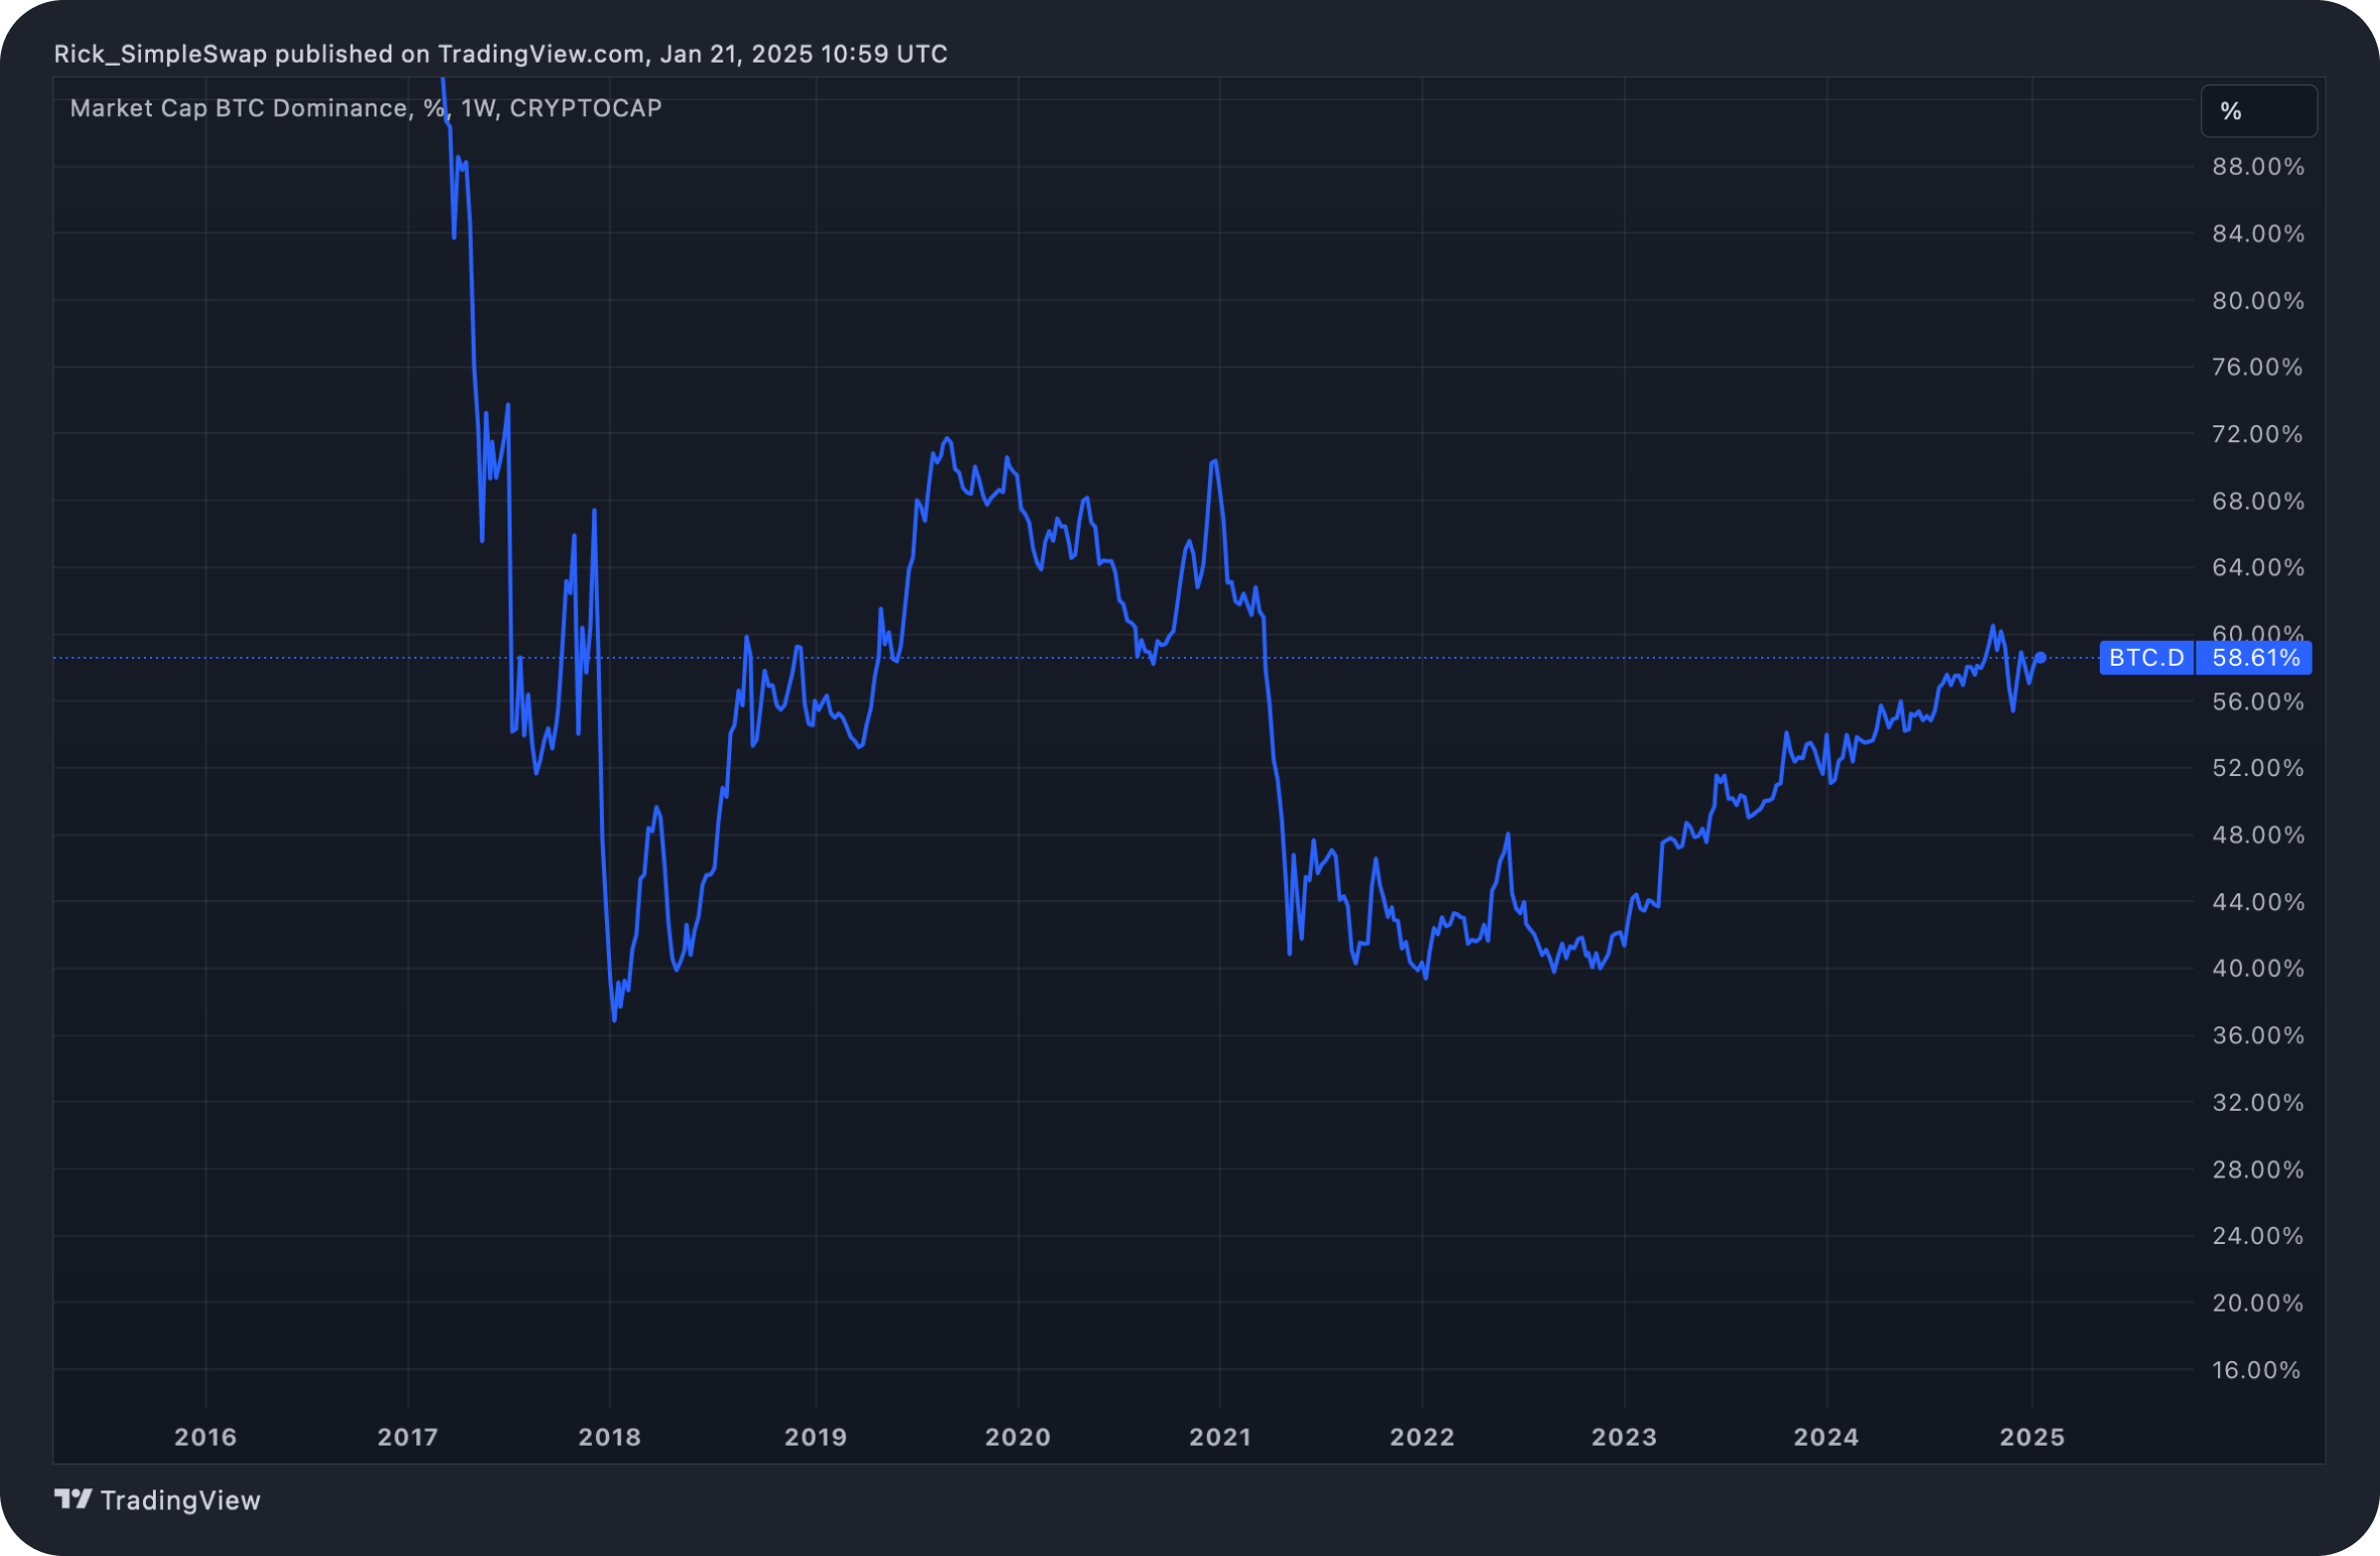Click the 52.00% price scale label
Screen dimensions: 2380x1556
(2258, 768)
